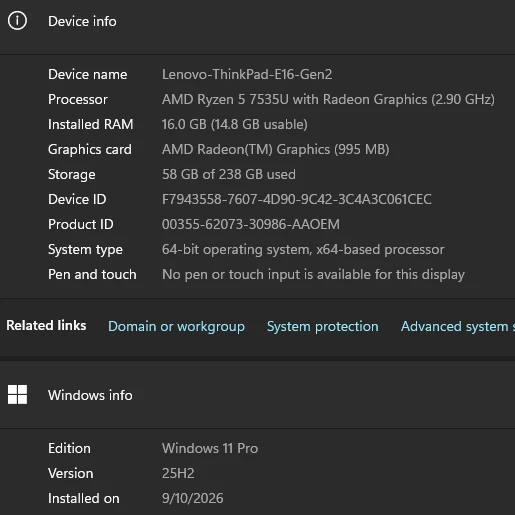Click 58 GB of 238 GB used value

[229, 174]
